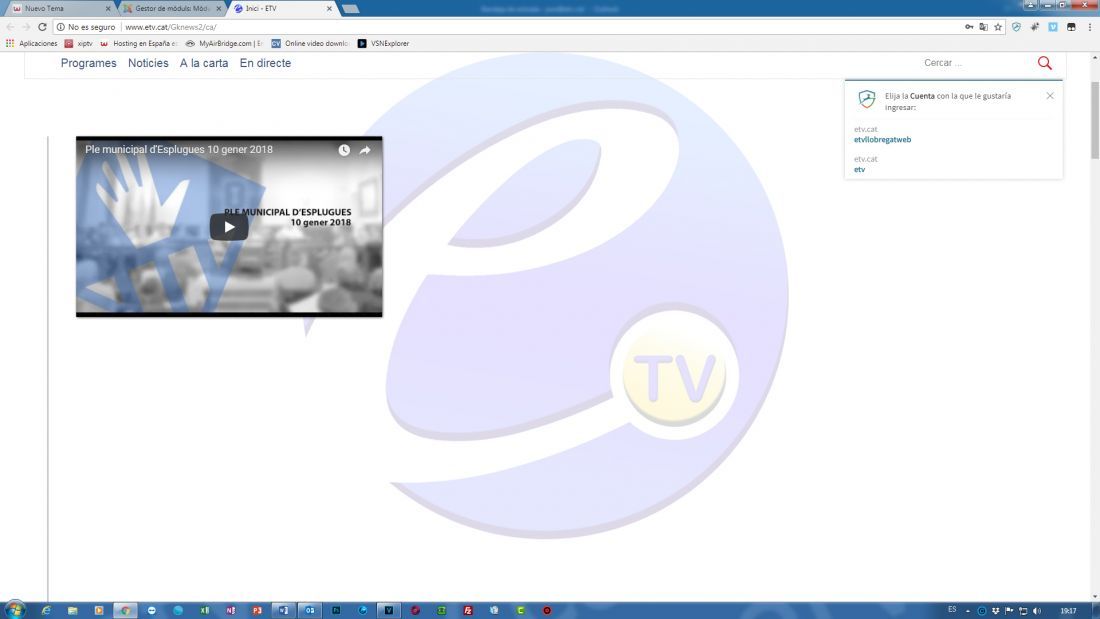Open the VSNExplorer bookmark

(383, 44)
